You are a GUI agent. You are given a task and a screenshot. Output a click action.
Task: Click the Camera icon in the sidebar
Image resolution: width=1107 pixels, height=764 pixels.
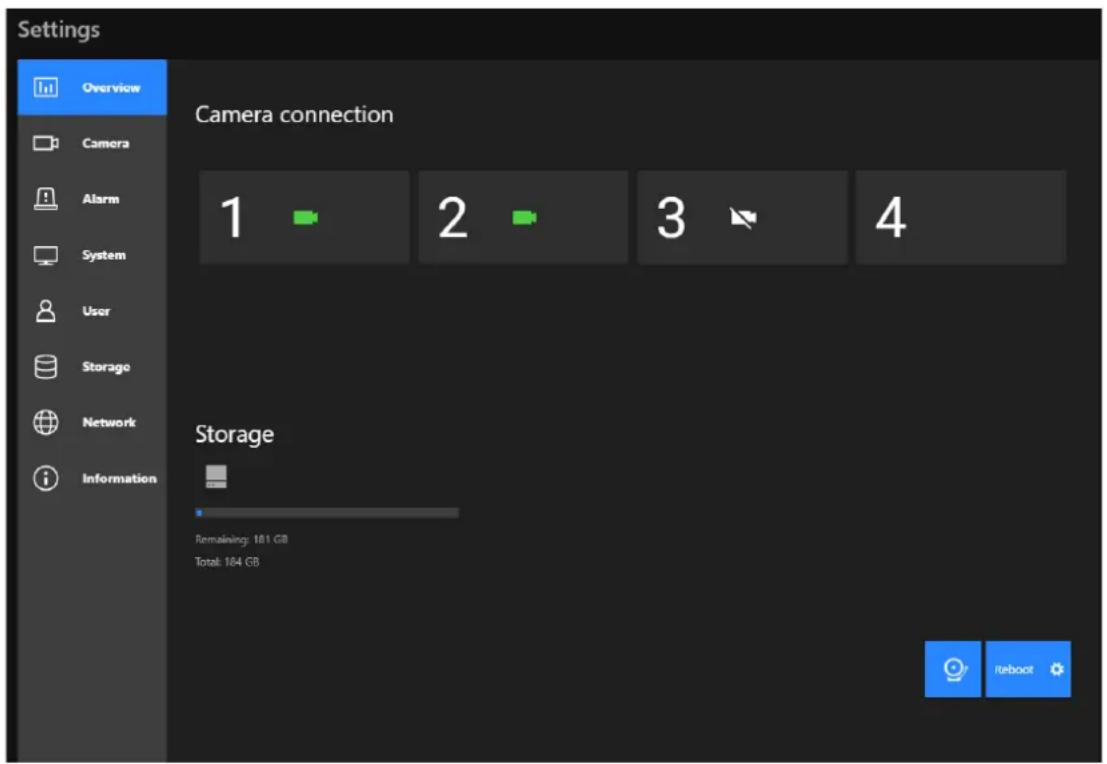[46, 143]
